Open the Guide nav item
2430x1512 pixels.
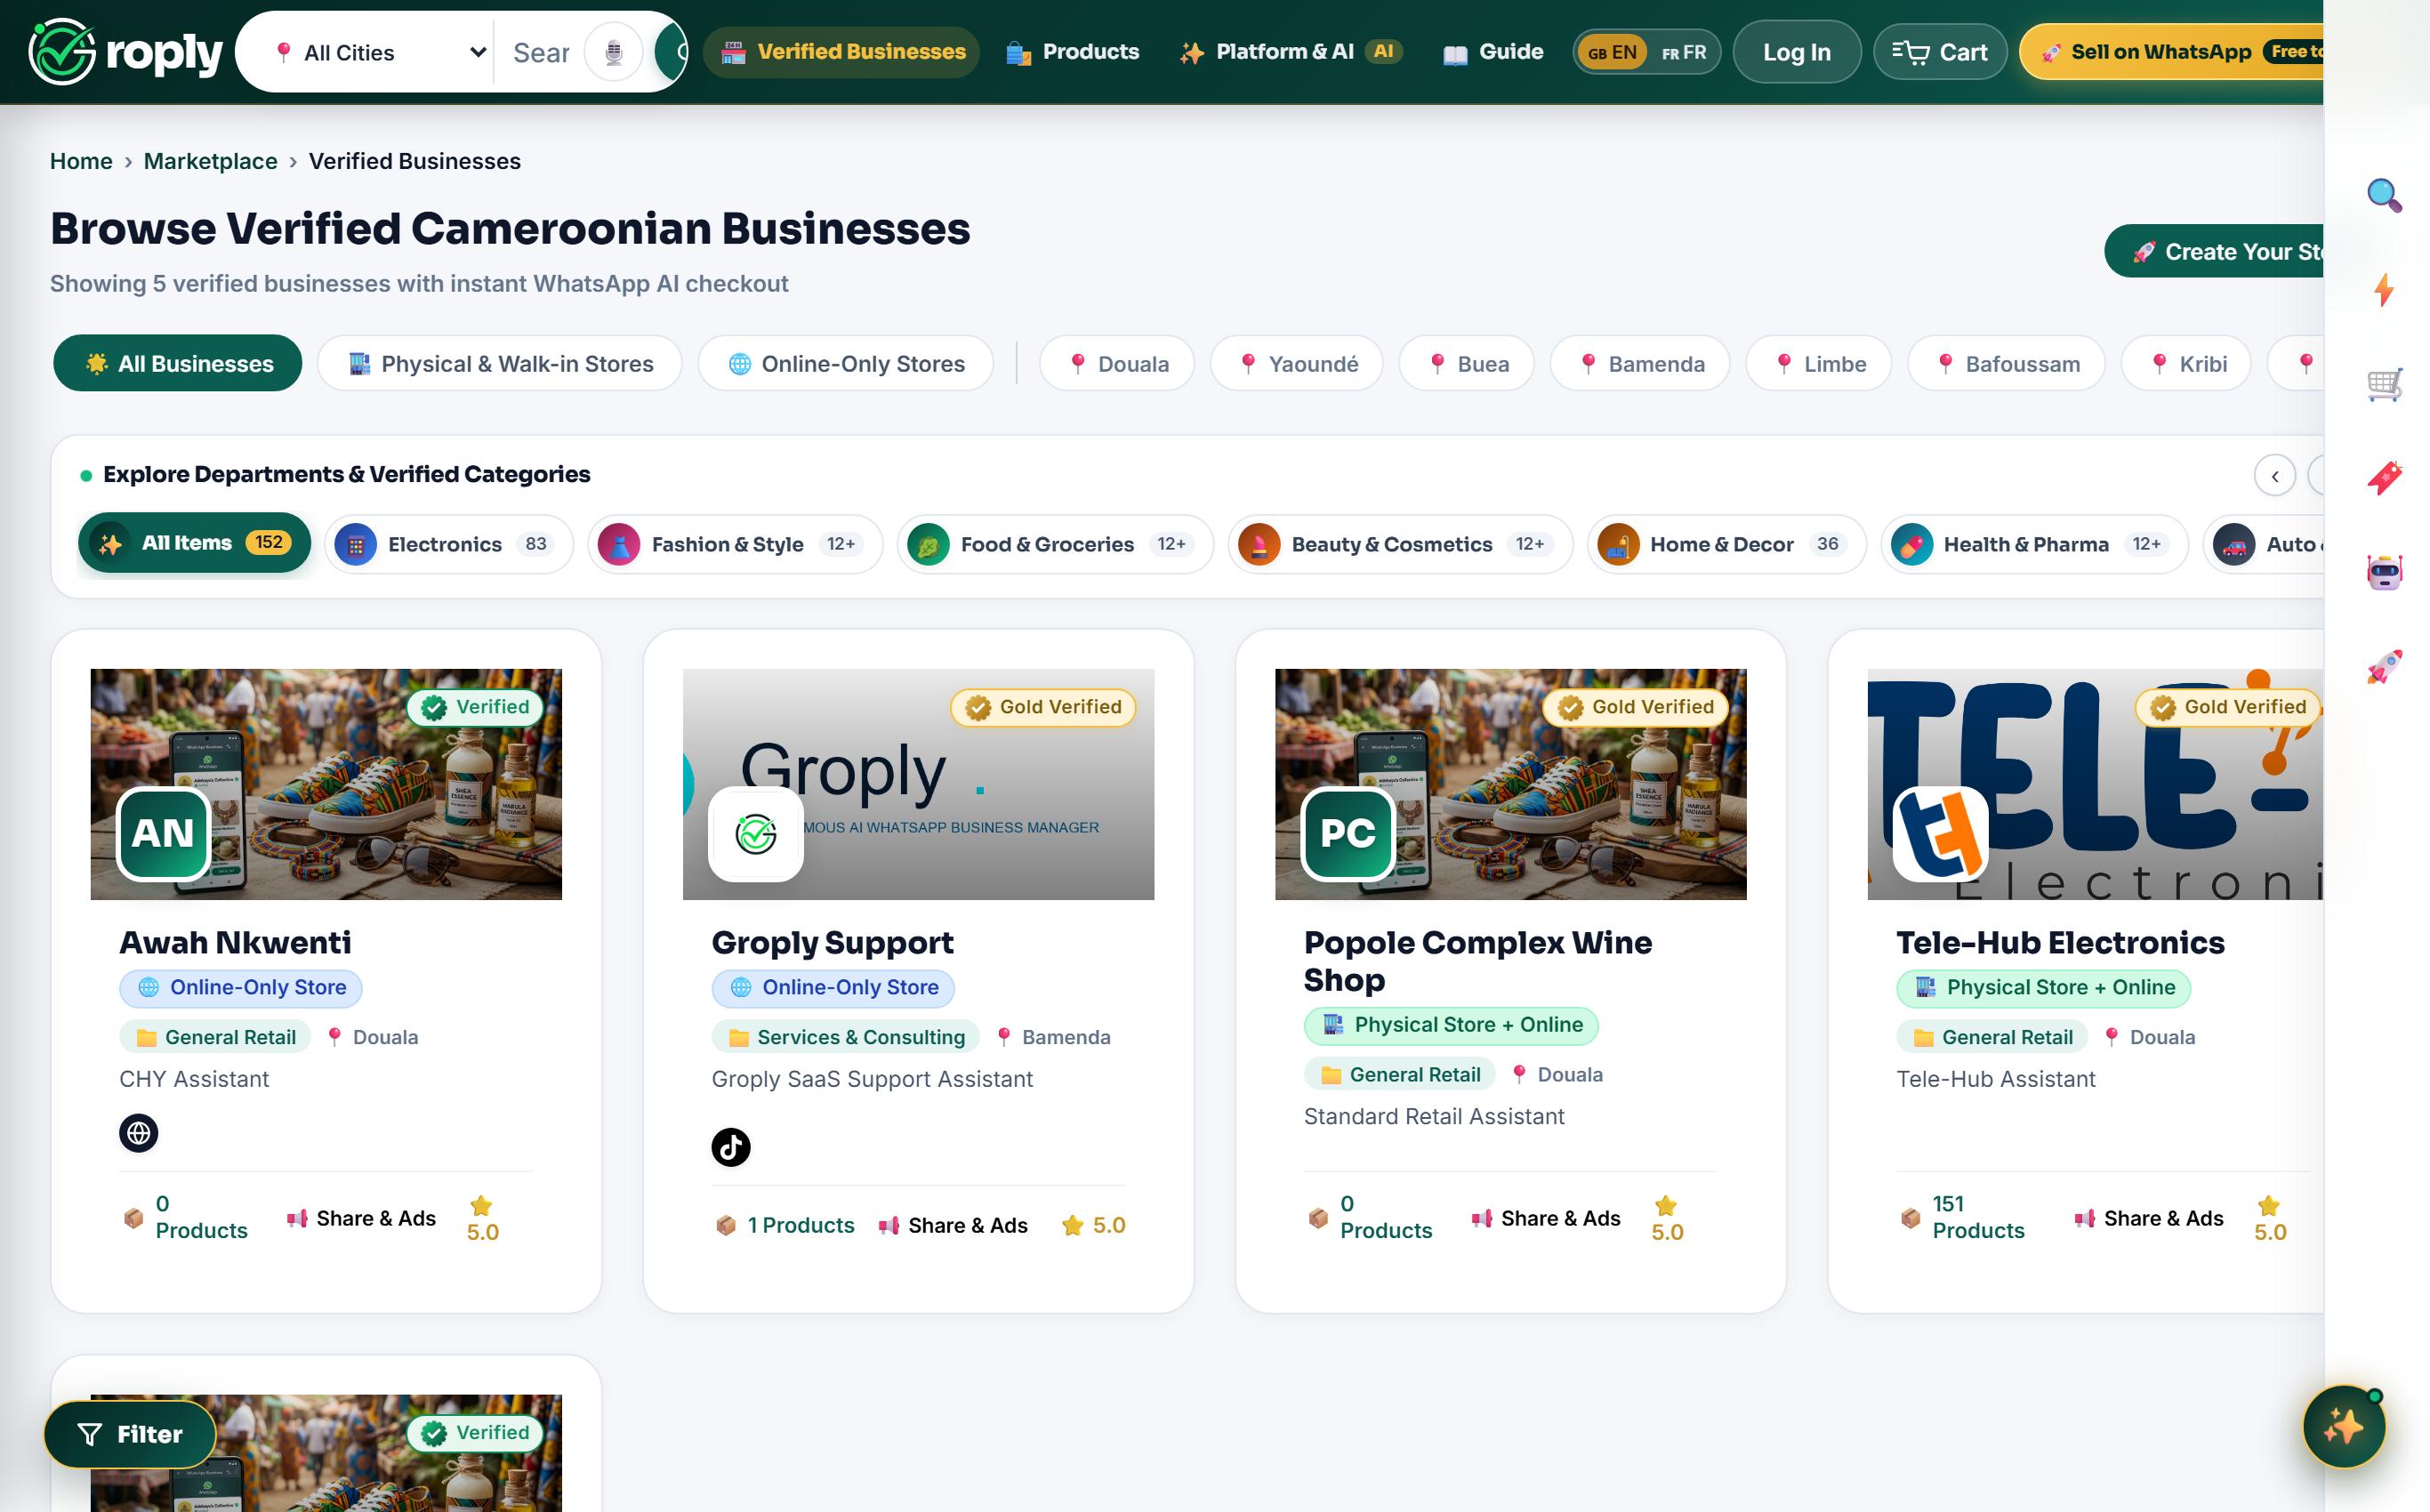1493,52
